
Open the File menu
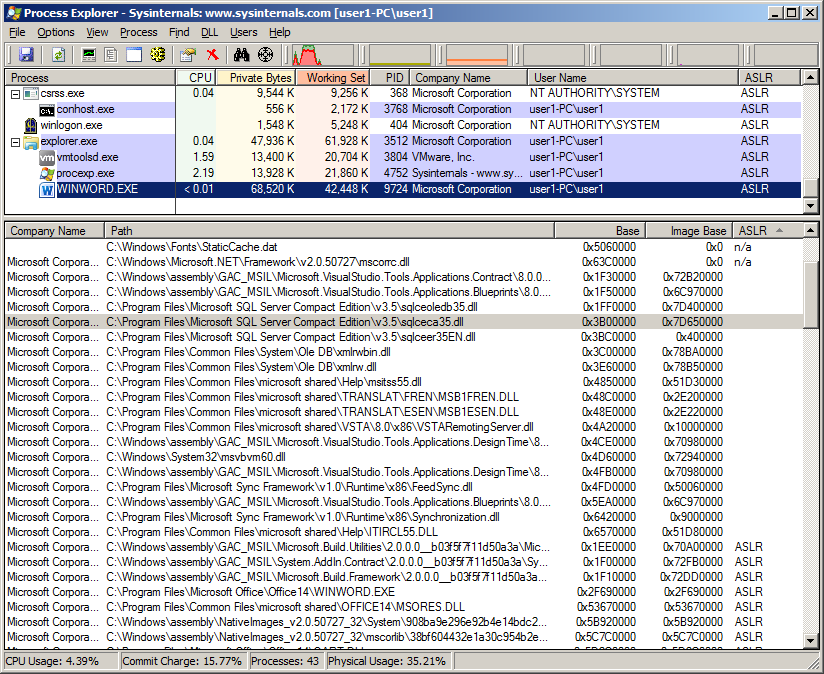17,32
